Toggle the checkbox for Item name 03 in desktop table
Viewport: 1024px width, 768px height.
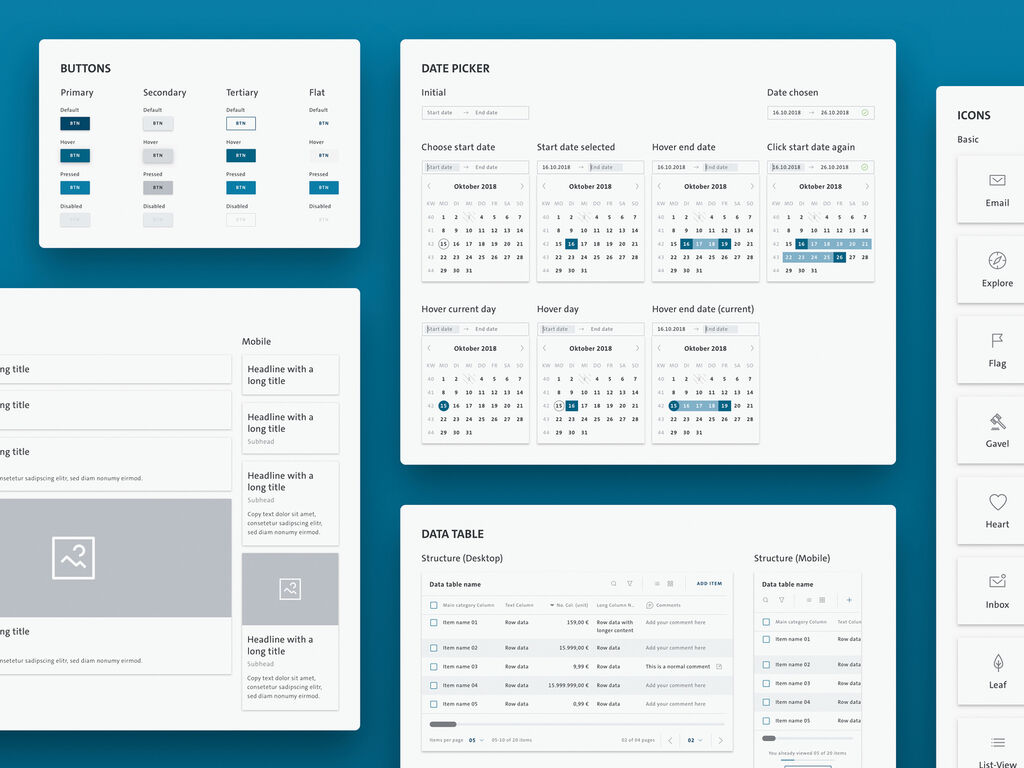pos(434,667)
